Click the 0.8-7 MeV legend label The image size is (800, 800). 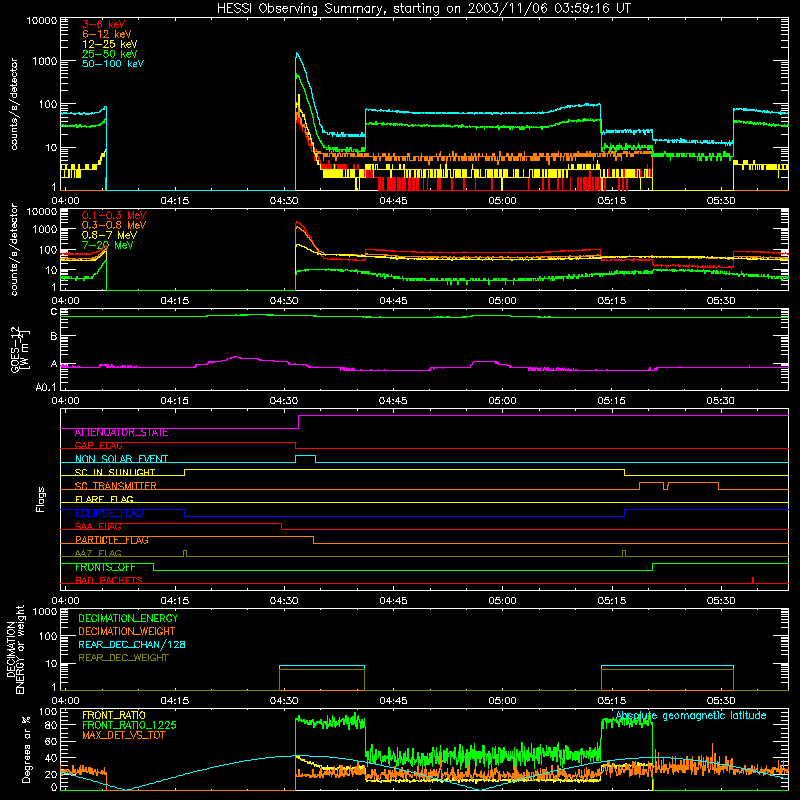point(109,235)
